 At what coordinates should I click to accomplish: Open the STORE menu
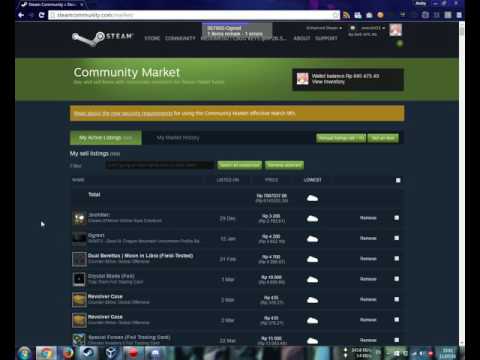[152, 38]
